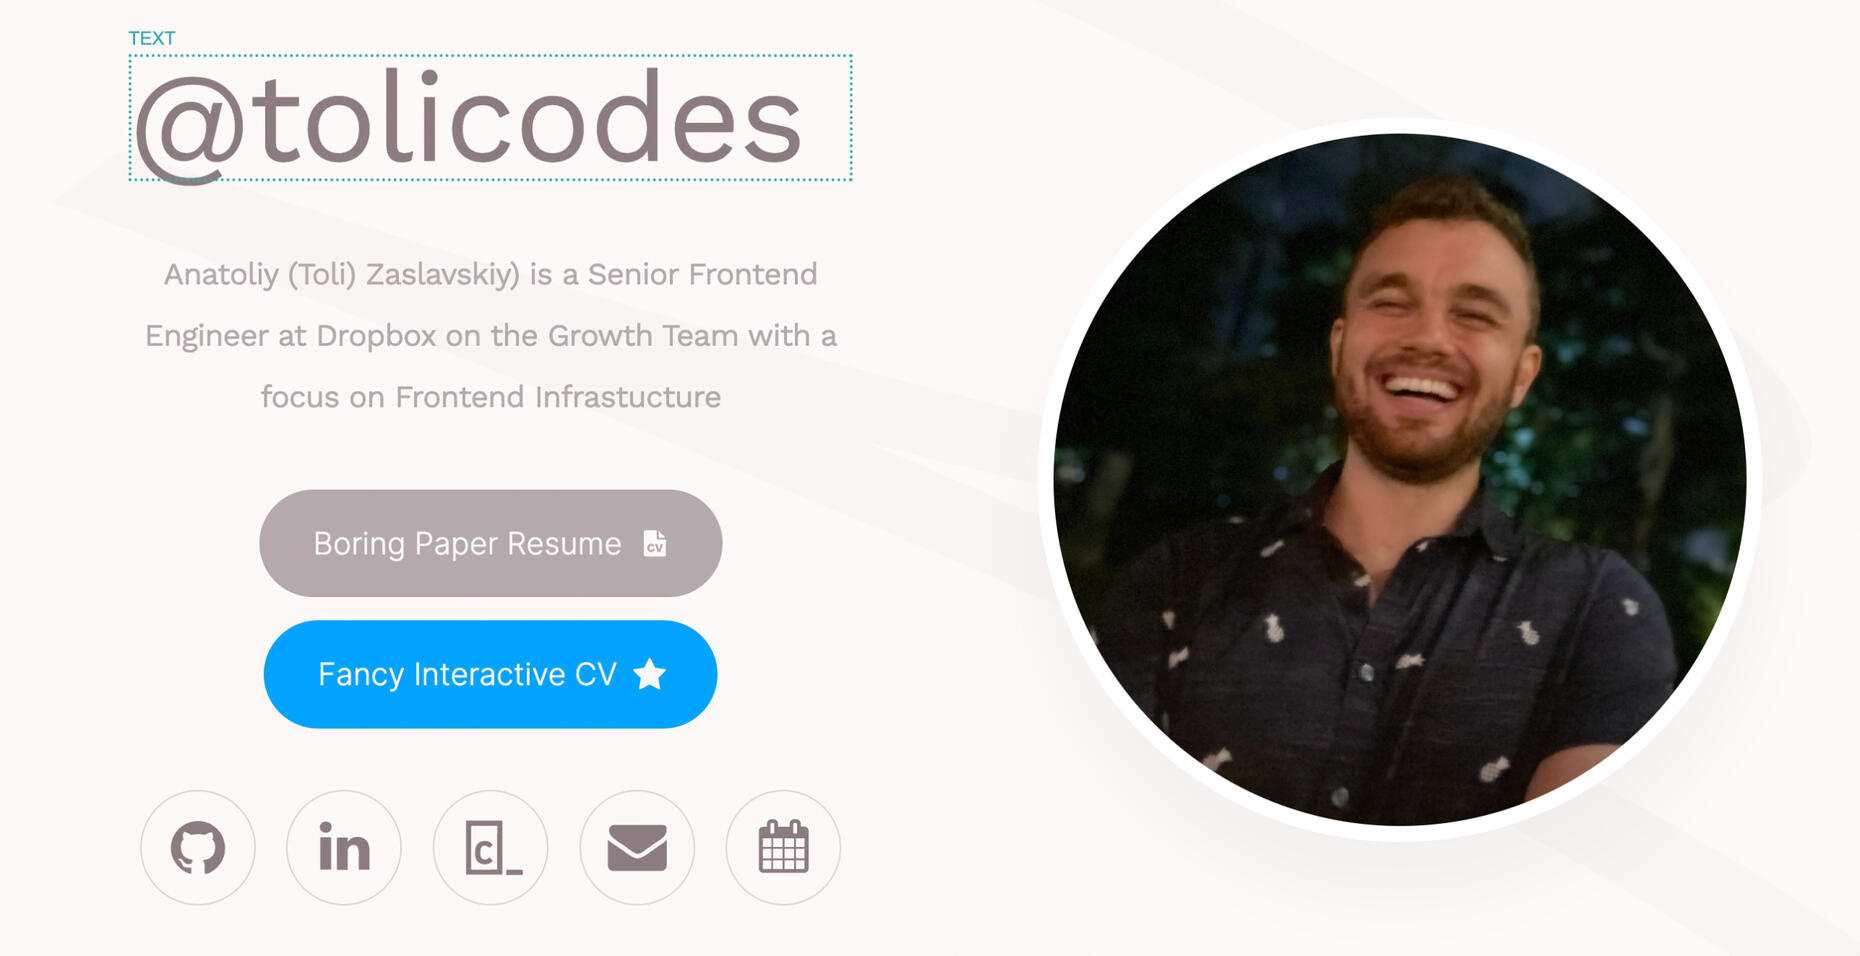Click the name Anatoliy in the bio paragraph
Viewport: 1860px width, 956px height.
(221, 275)
